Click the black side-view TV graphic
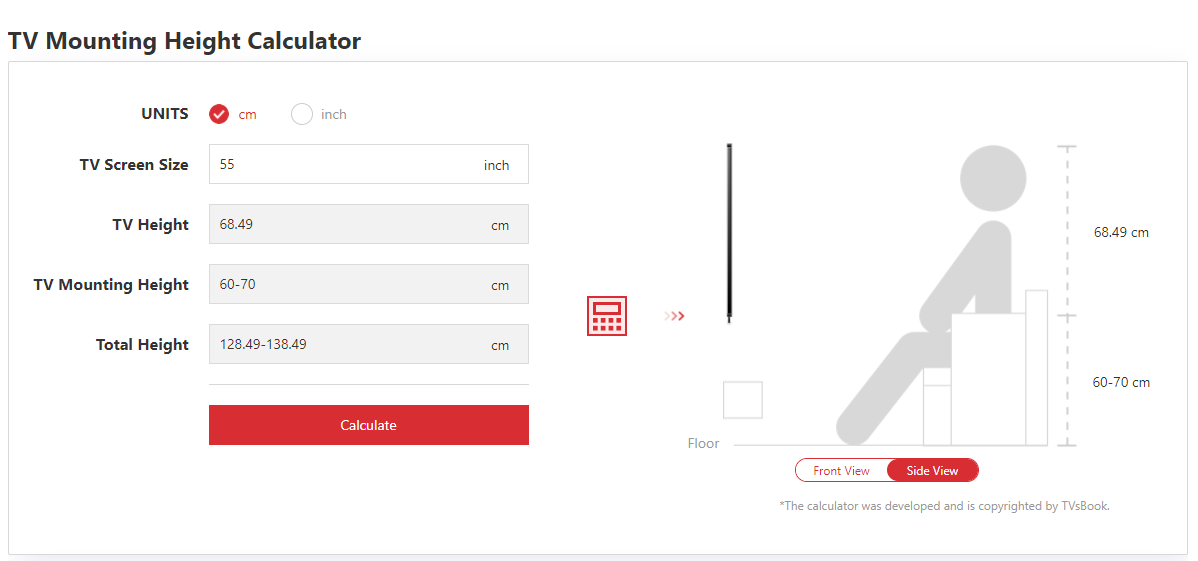Viewport: 1198px width, 561px height. [x=731, y=231]
